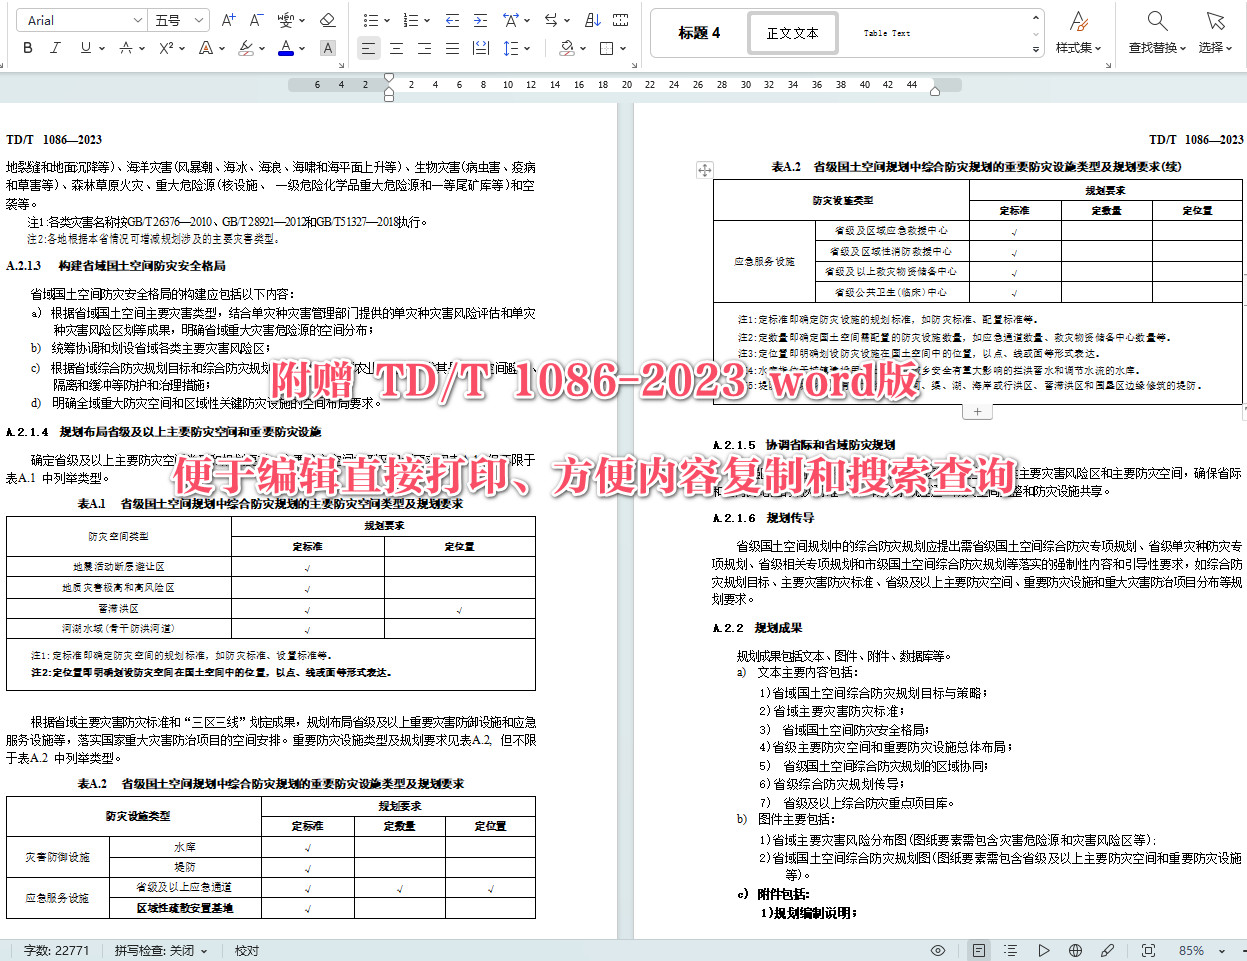Toggle bold formatting
The width and height of the screenshot is (1247, 961).
(28, 47)
